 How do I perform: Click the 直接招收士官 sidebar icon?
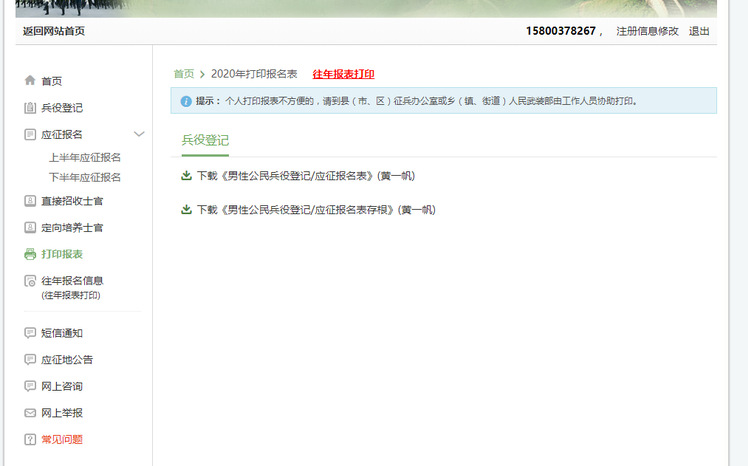30,201
